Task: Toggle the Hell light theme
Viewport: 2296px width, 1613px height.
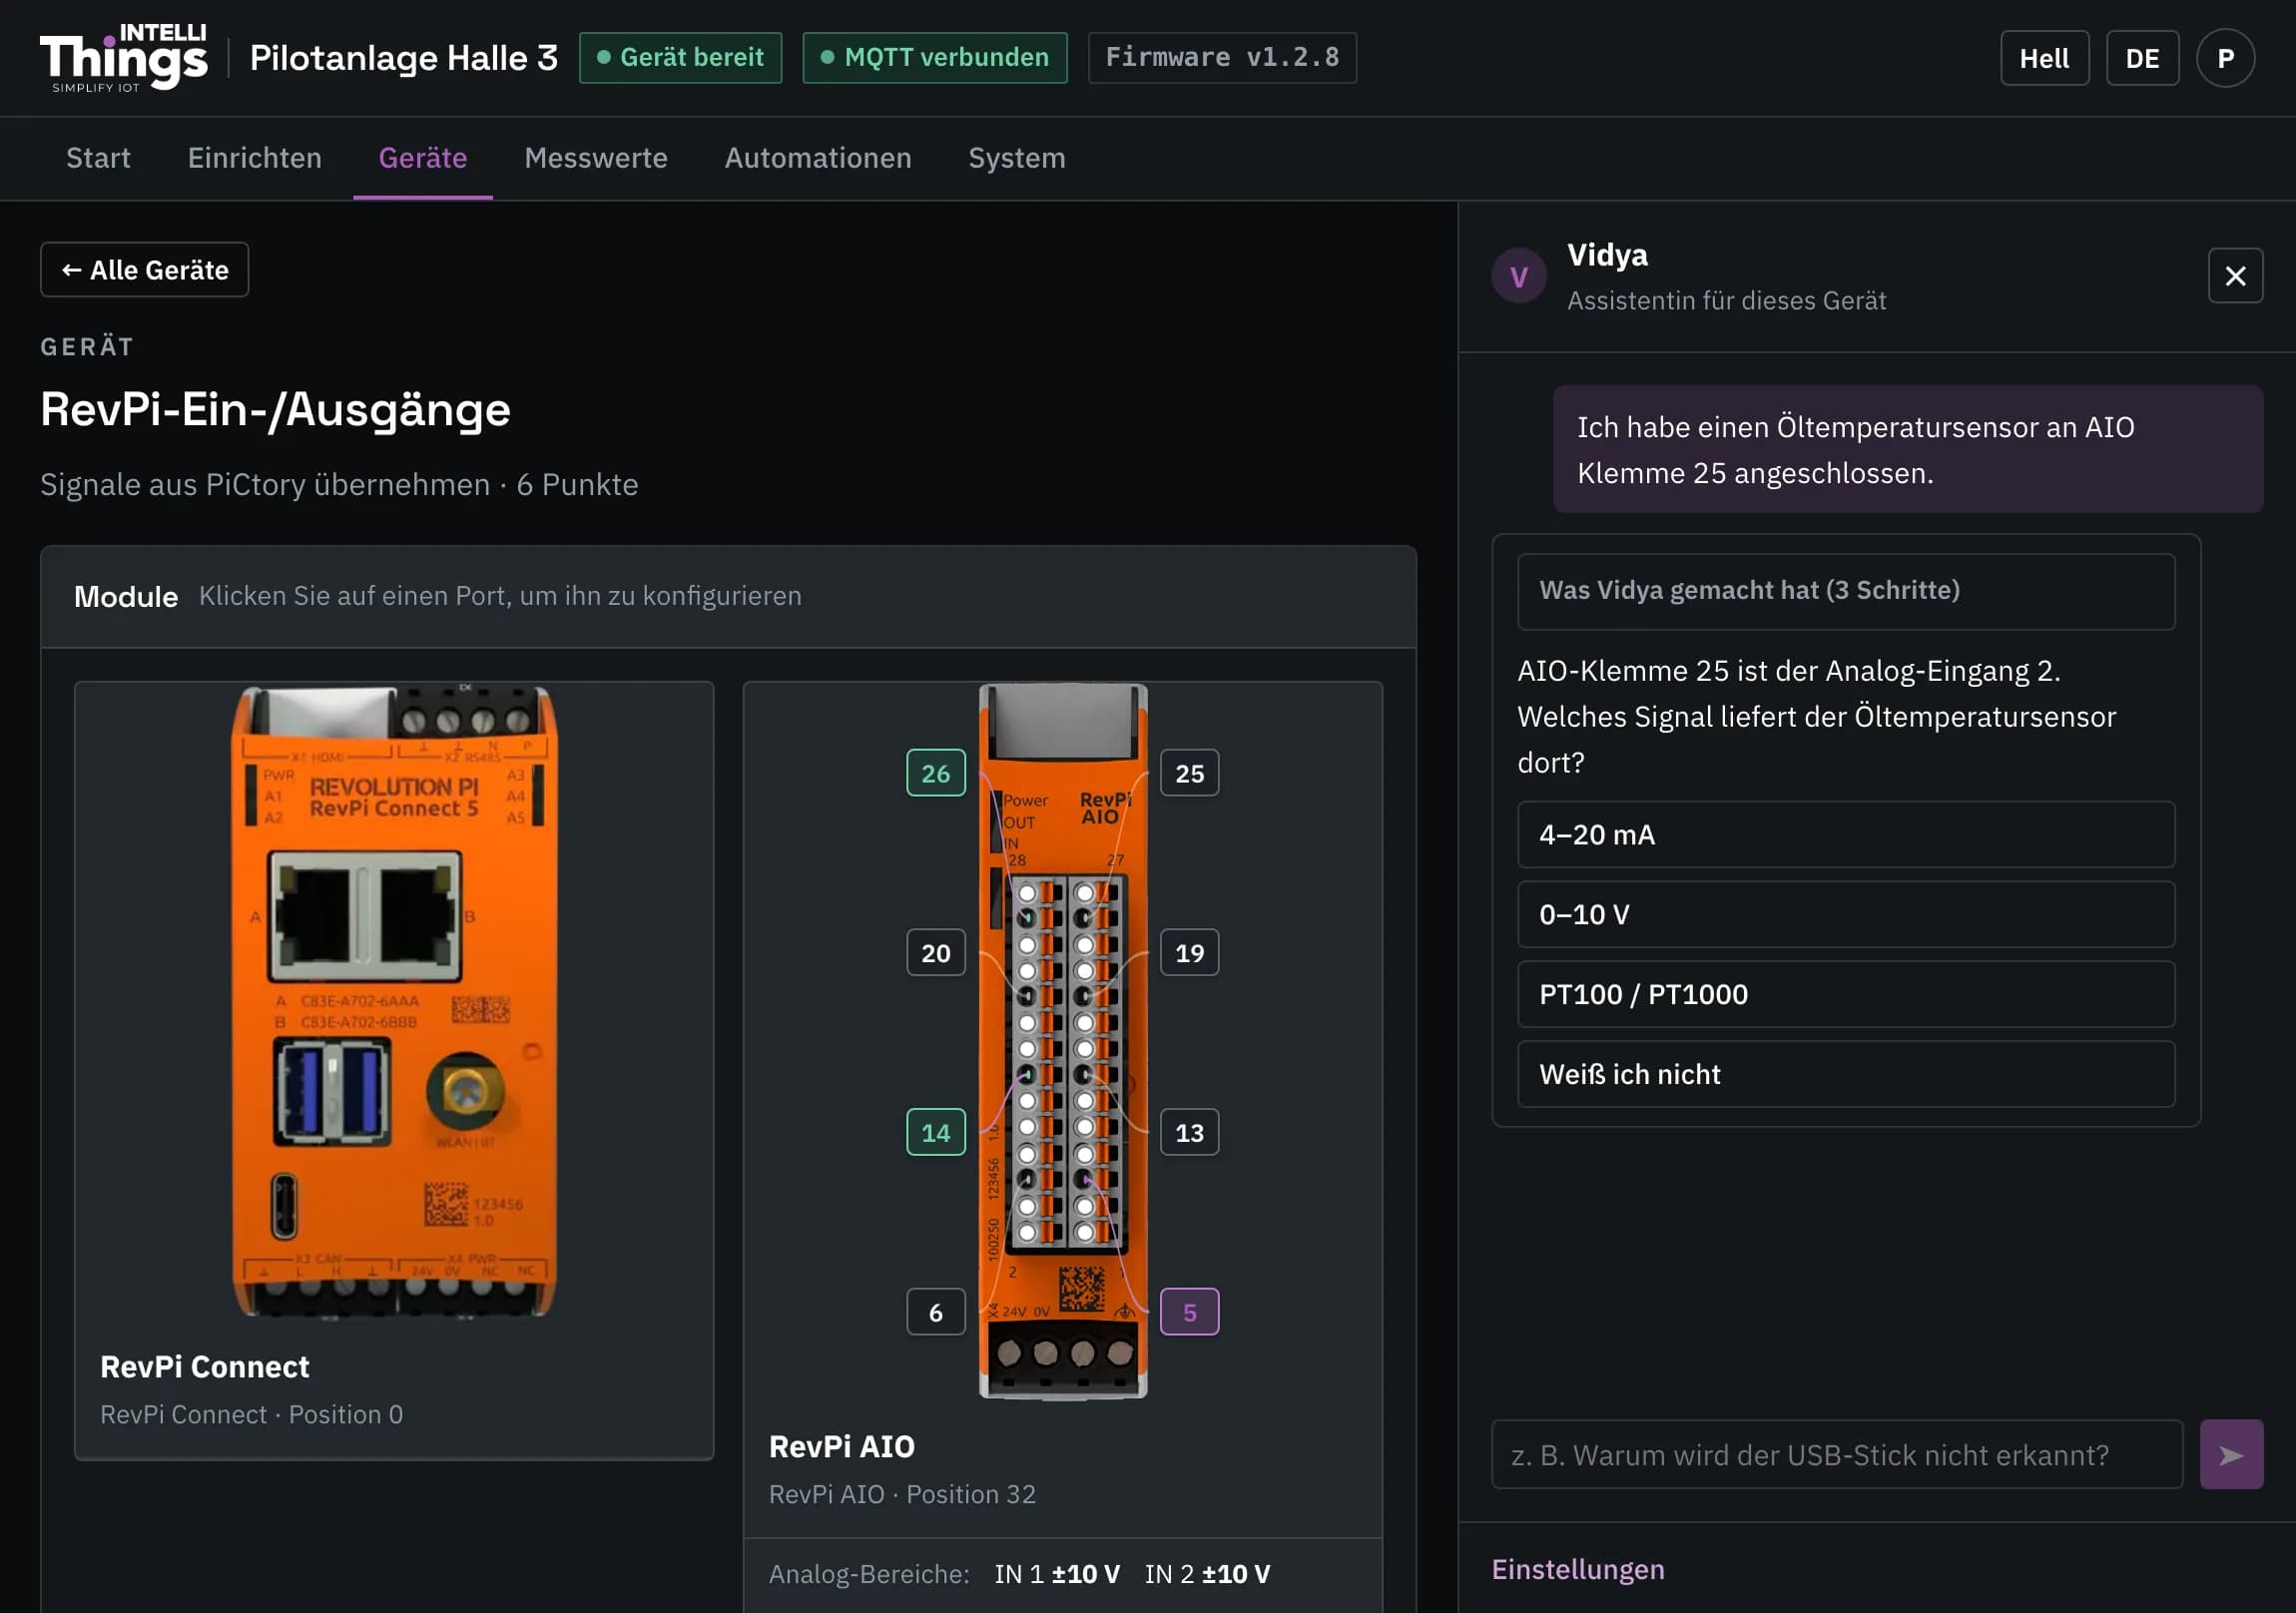Action: click(x=2043, y=58)
